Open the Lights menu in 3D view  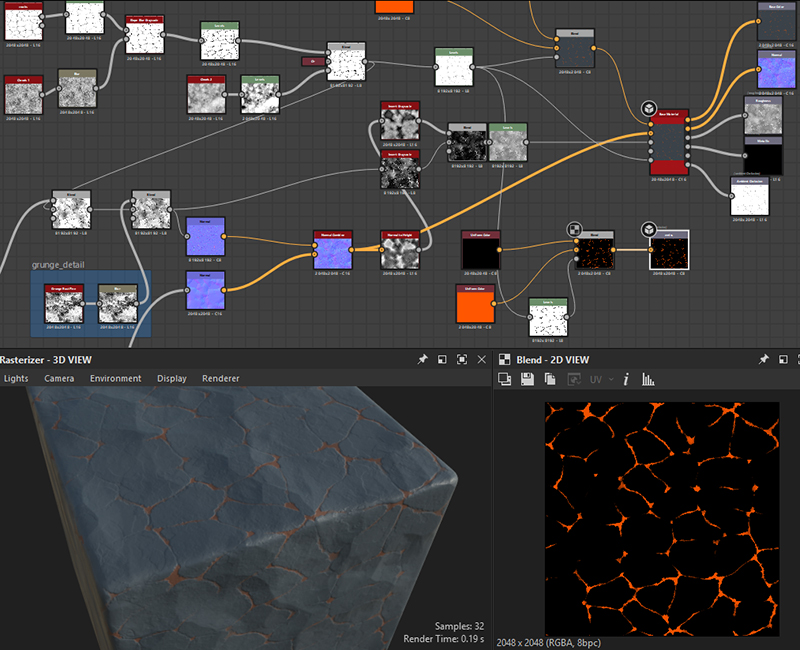pos(16,379)
